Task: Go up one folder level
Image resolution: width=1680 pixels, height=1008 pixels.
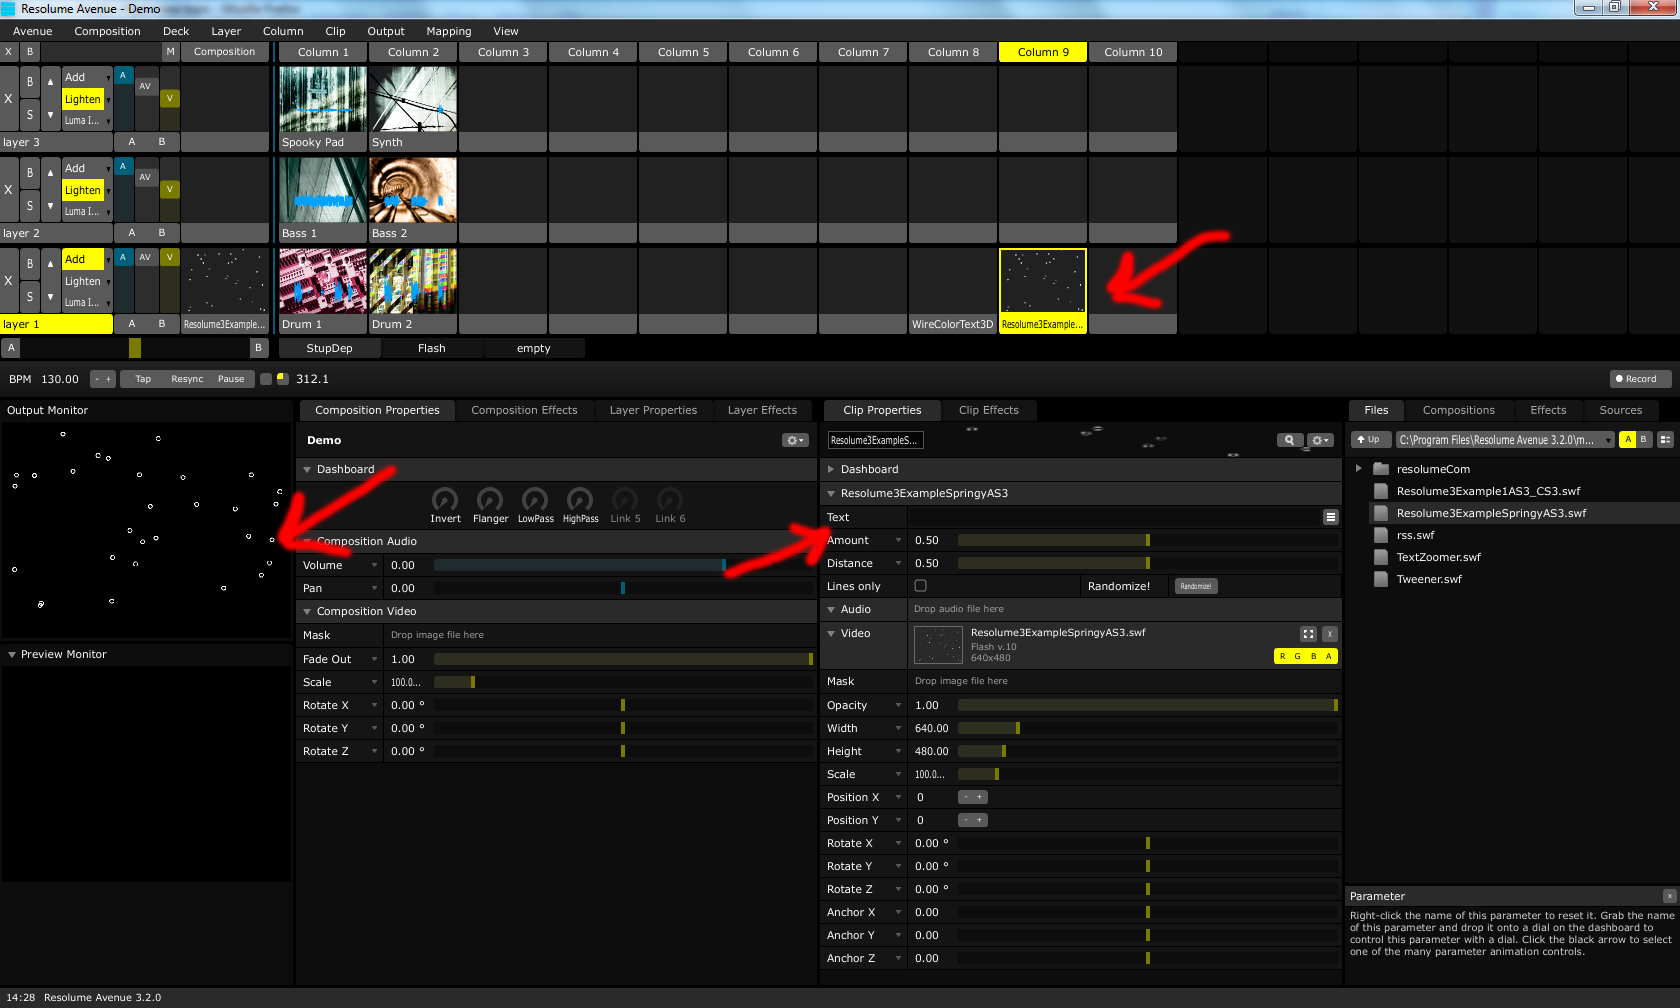Action: 1368,440
